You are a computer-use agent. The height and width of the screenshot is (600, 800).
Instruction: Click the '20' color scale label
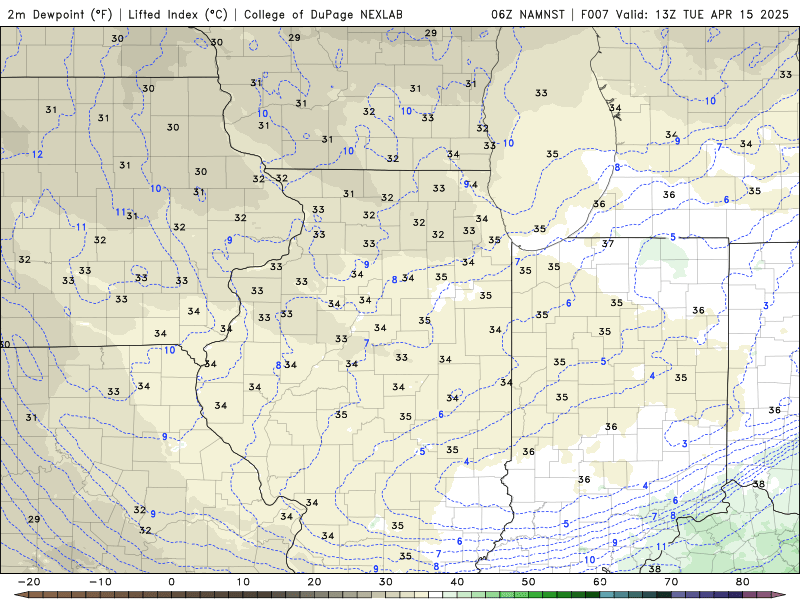click(314, 582)
